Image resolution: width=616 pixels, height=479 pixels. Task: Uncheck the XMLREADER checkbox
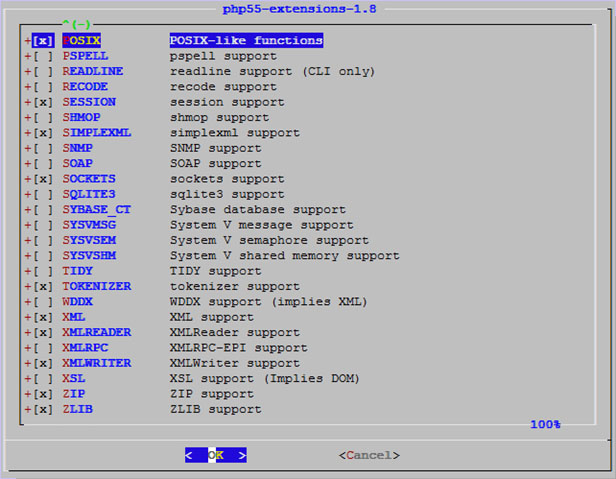coord(43,332)
